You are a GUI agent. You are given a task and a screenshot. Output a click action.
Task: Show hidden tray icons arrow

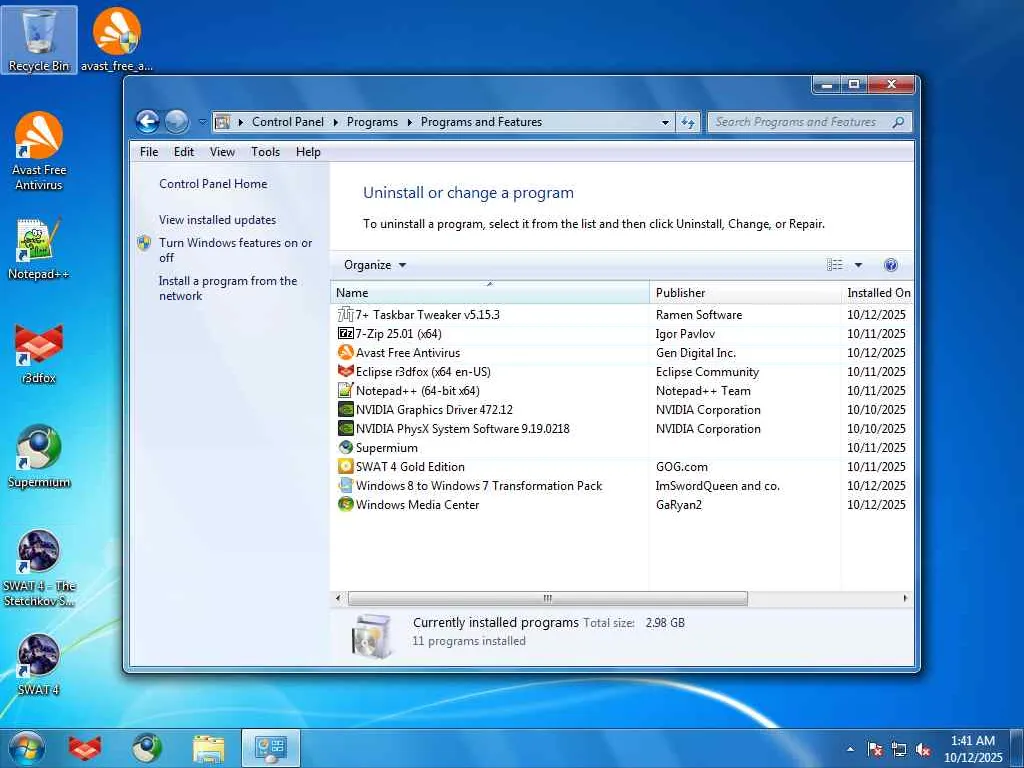(850, 749)
